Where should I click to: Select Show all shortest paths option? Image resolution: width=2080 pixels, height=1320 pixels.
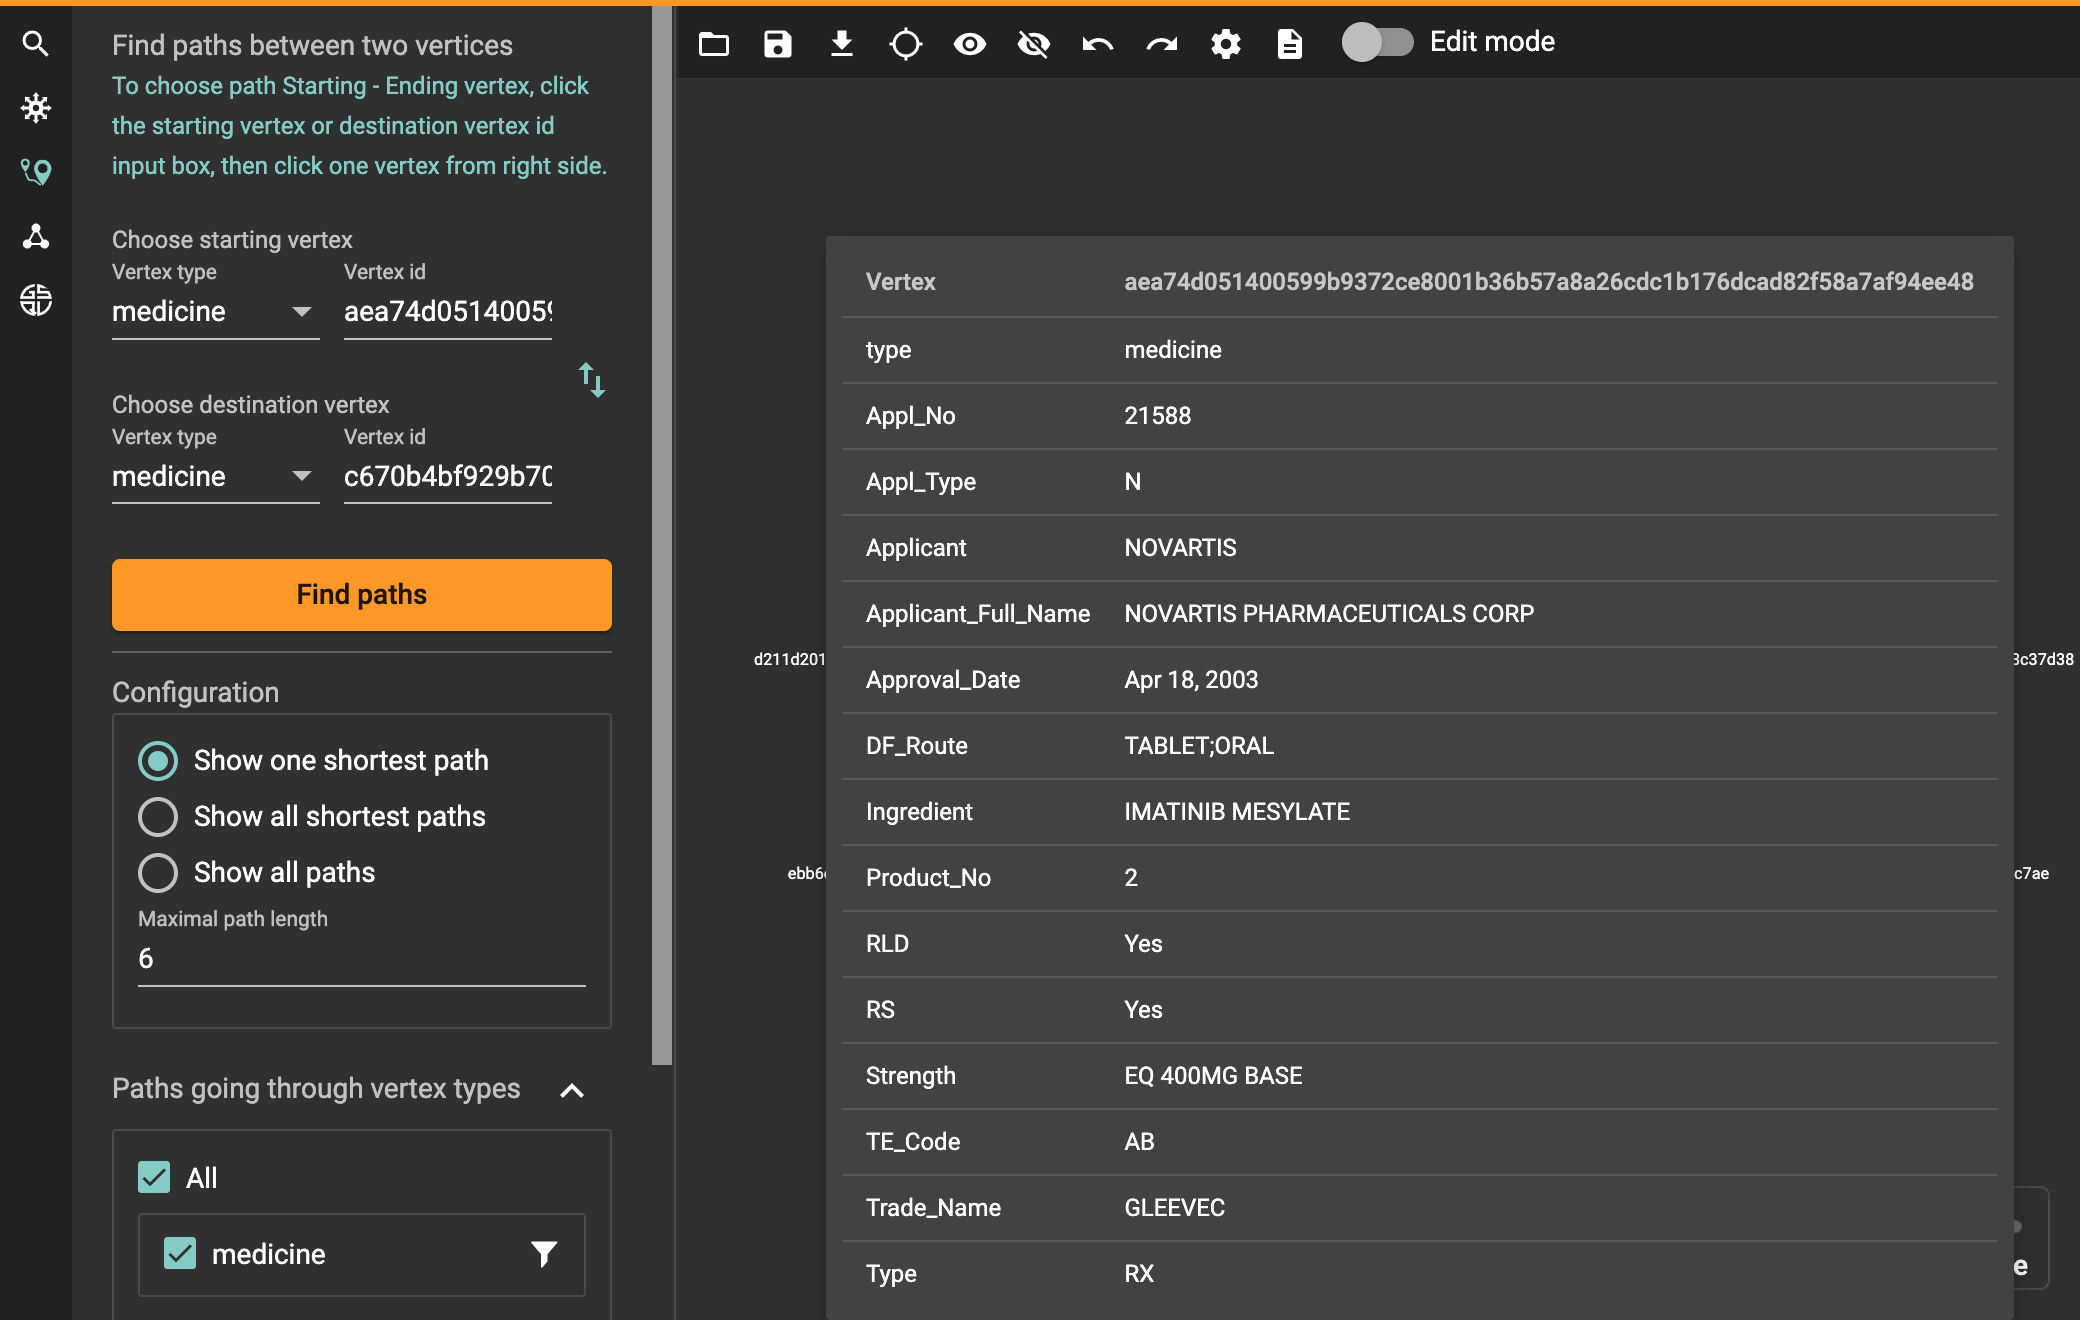pyautogui.click(x=158, y=816)
